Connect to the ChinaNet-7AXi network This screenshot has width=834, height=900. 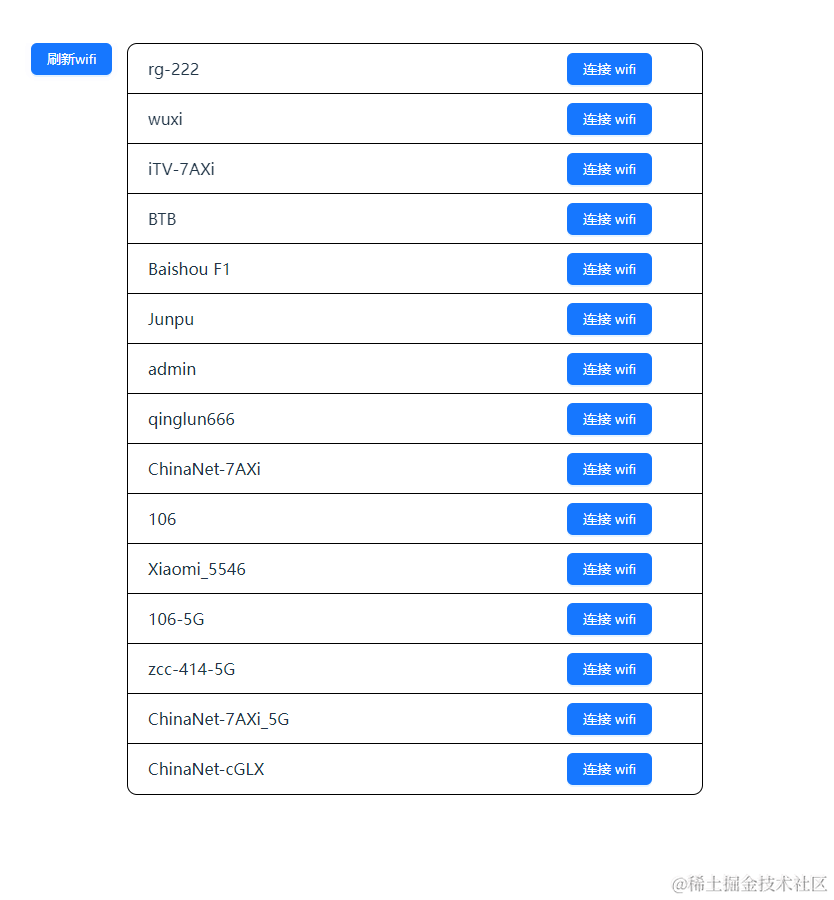(609, 469)
